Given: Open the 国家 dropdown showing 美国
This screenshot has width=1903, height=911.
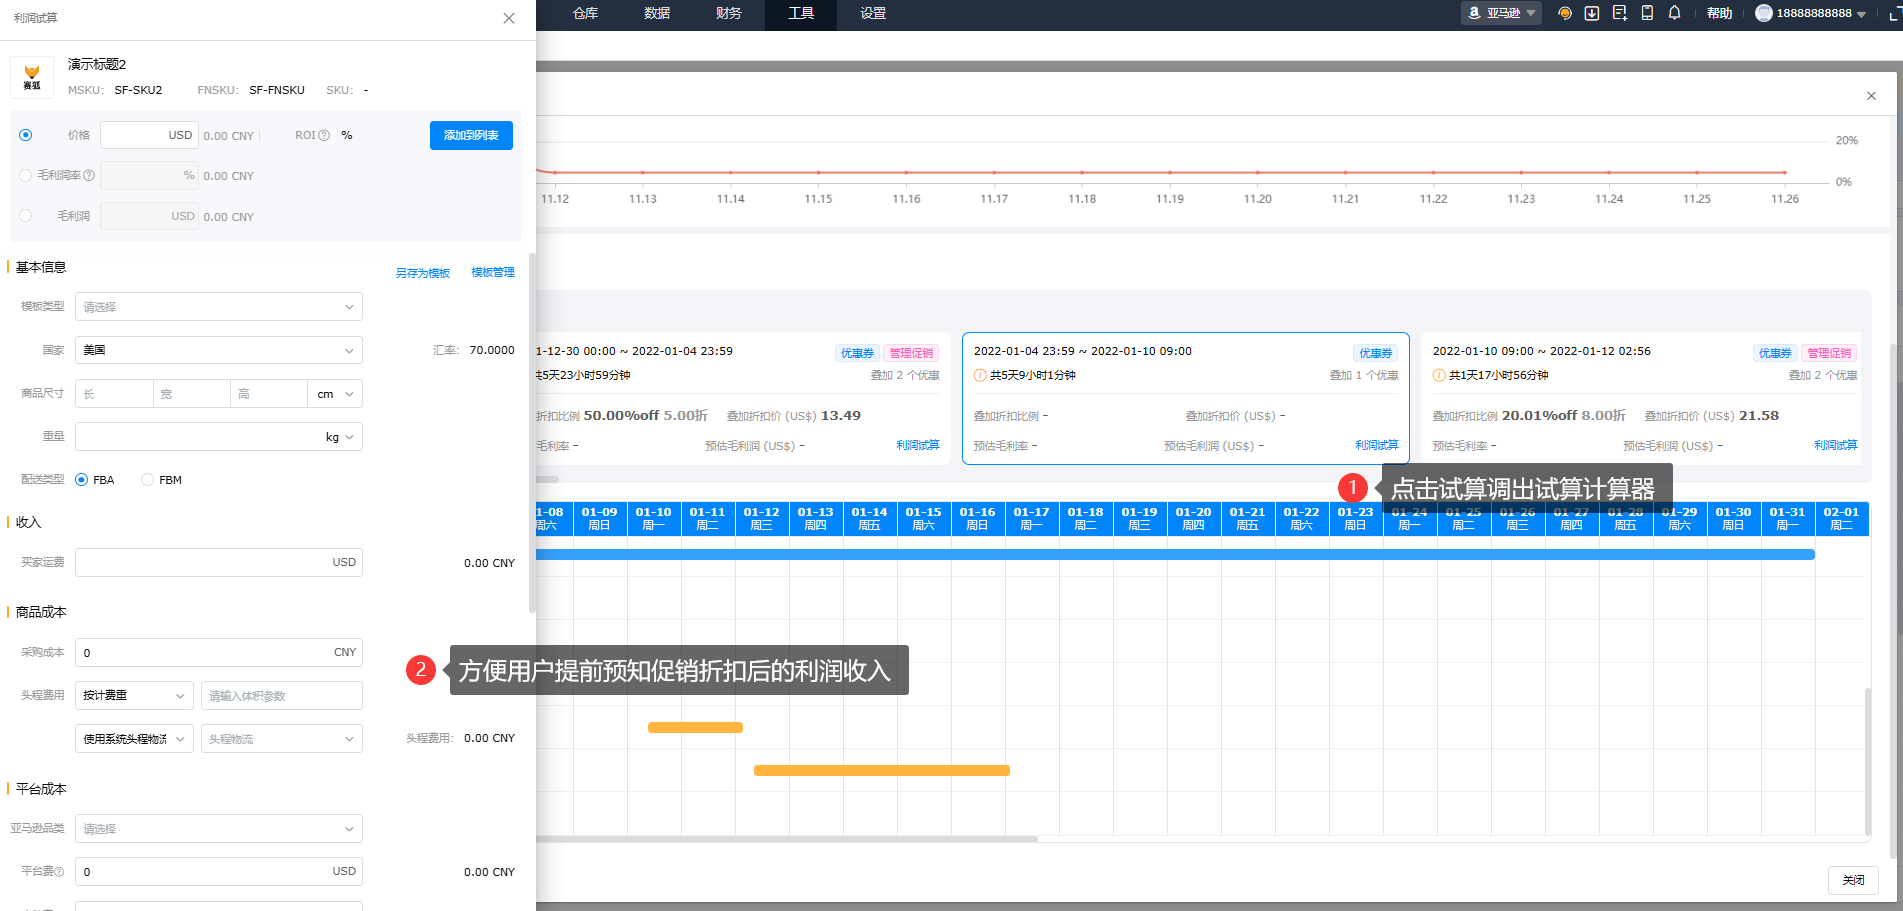Looking at the screenshot, I should (x=218, y=350).
